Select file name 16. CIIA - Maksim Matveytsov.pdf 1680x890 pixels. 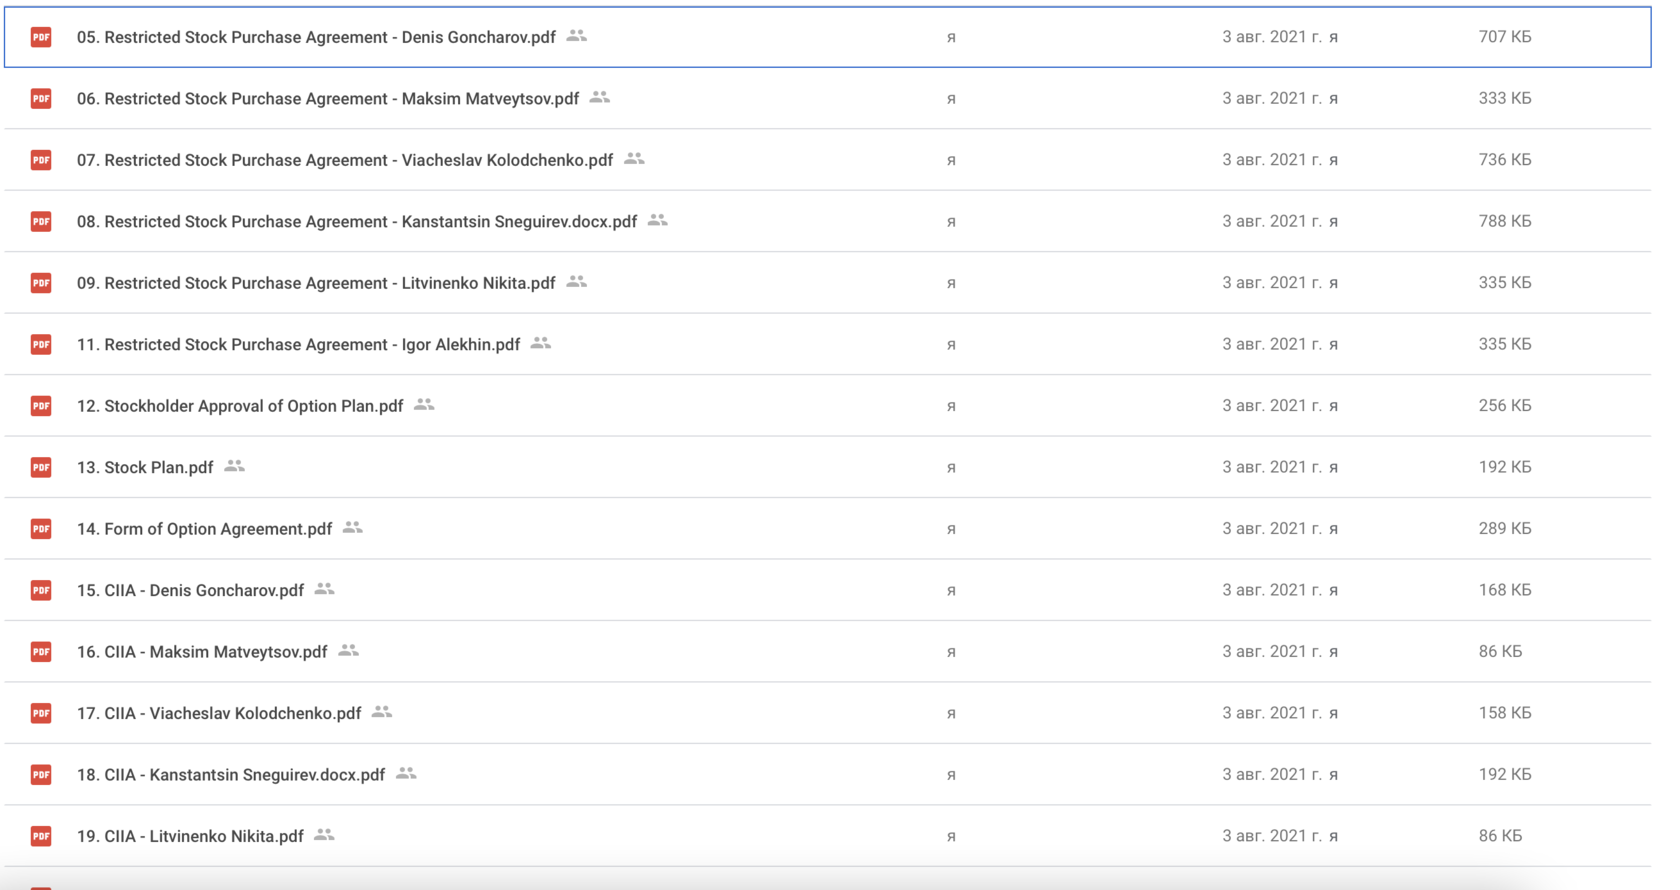202,652
